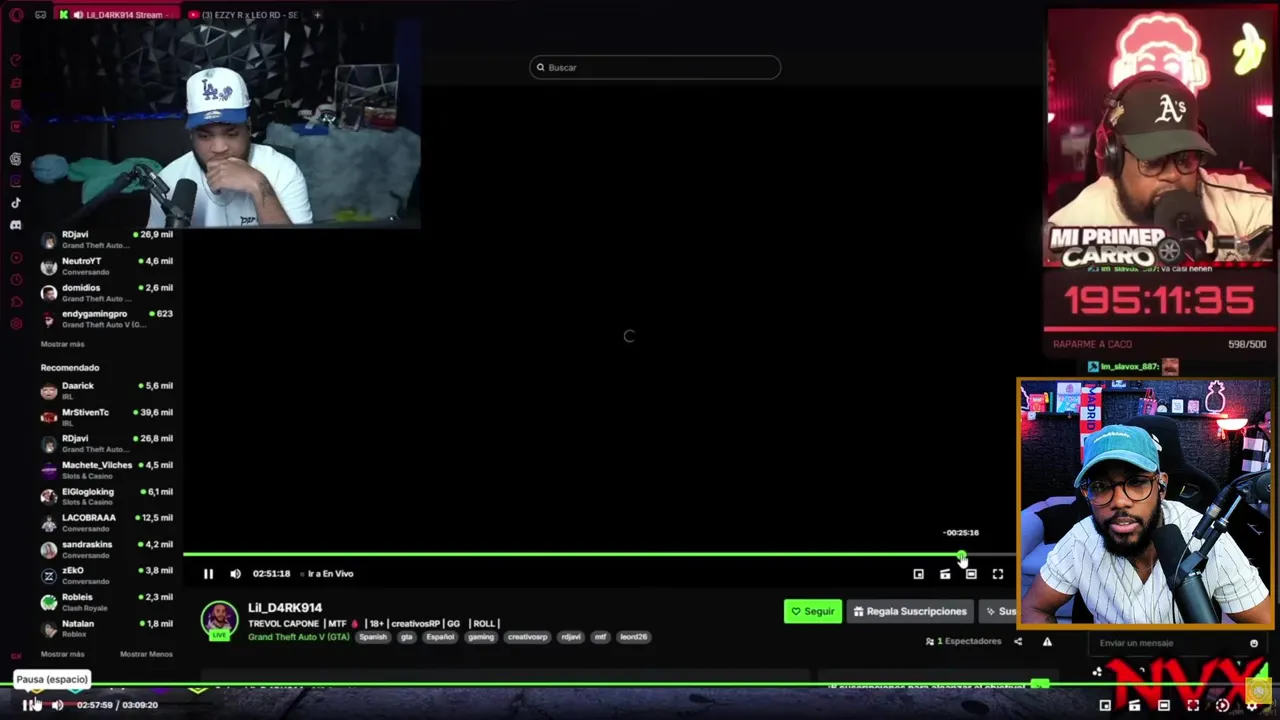Gift subs via Regala Suscripciones
The image size is (1280, 720).
pos(910,611)
